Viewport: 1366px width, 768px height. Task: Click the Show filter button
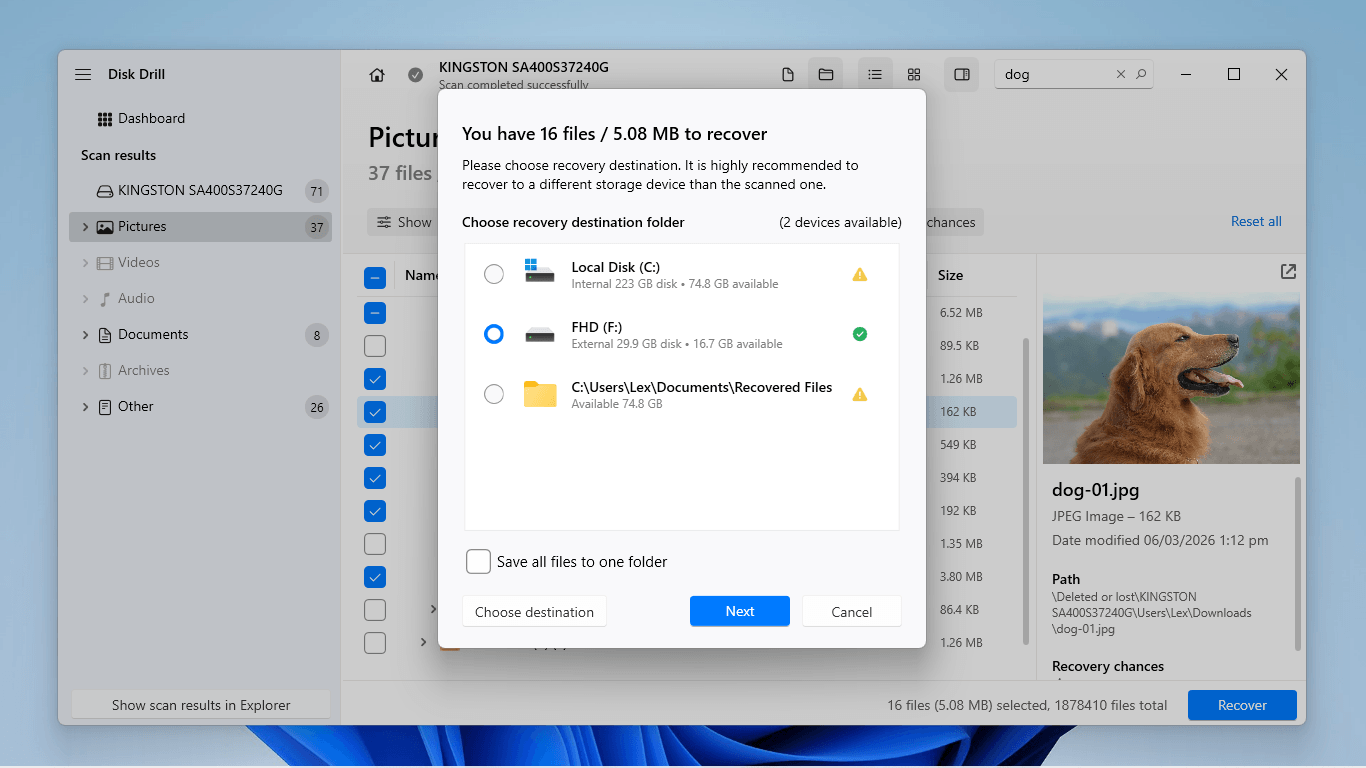[x=403, y=222]
